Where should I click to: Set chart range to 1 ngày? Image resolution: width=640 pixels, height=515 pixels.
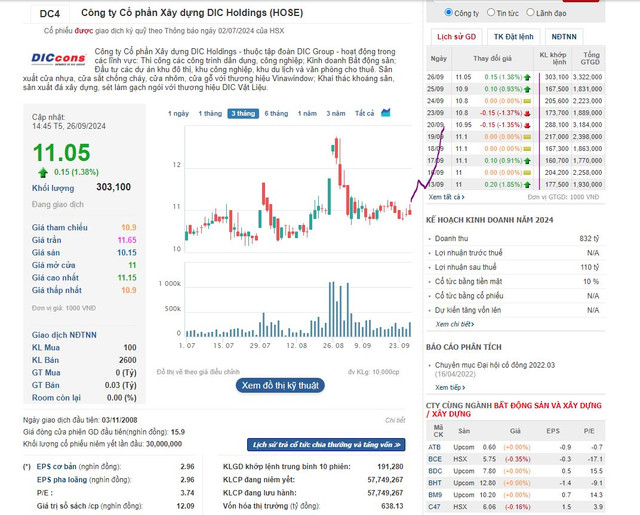(x=178, y=113)
